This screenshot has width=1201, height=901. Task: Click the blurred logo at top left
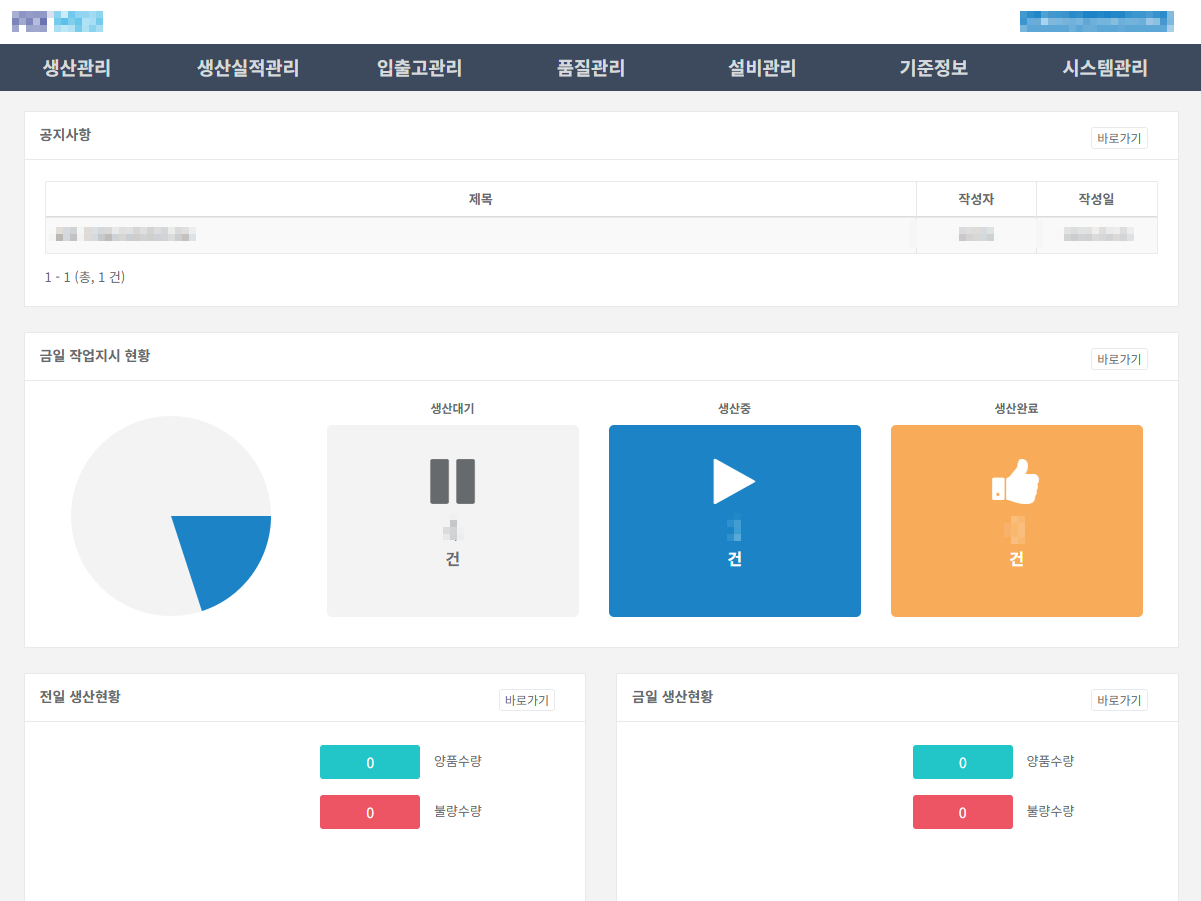click(57, 20)
